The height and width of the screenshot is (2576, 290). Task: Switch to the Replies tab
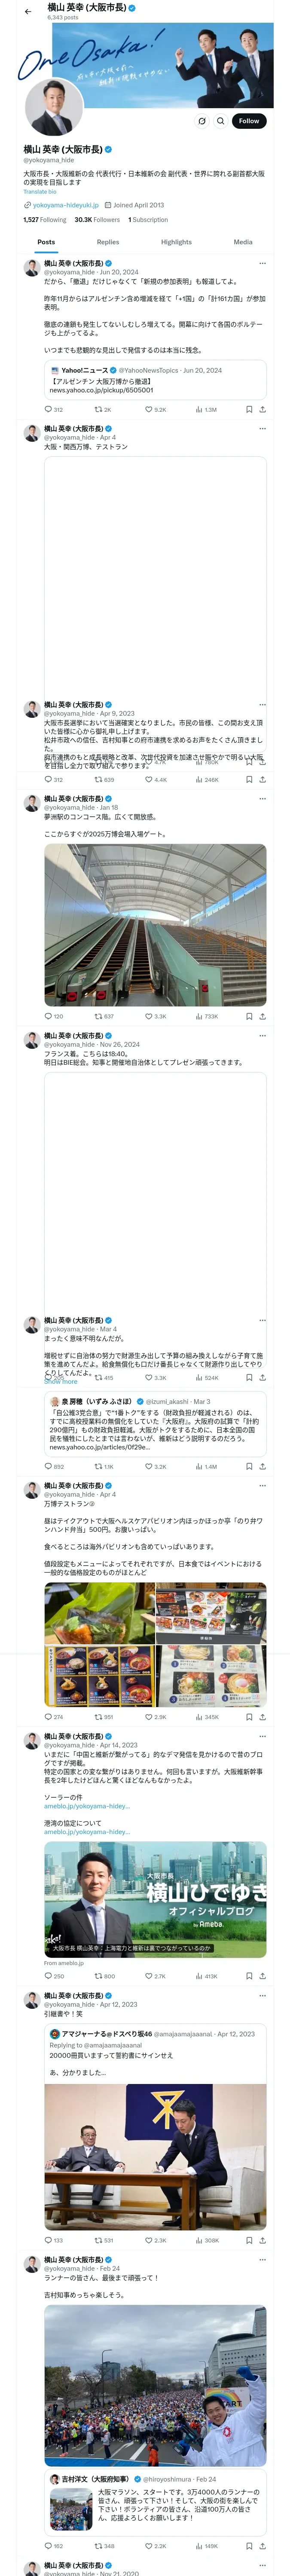pos(108,242)
